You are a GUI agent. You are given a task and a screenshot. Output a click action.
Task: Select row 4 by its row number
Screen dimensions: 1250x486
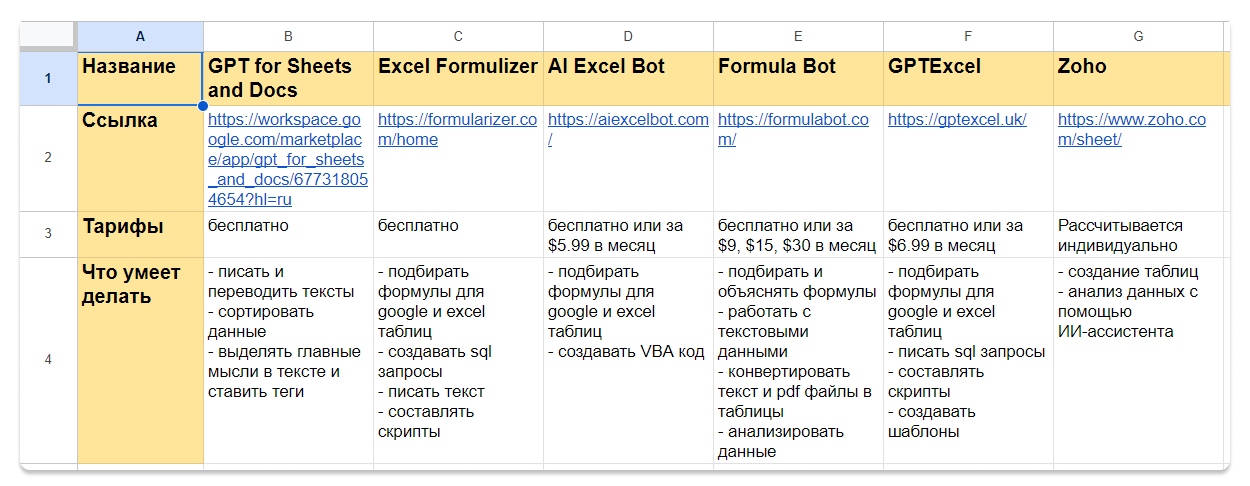(x=48, y=360)
